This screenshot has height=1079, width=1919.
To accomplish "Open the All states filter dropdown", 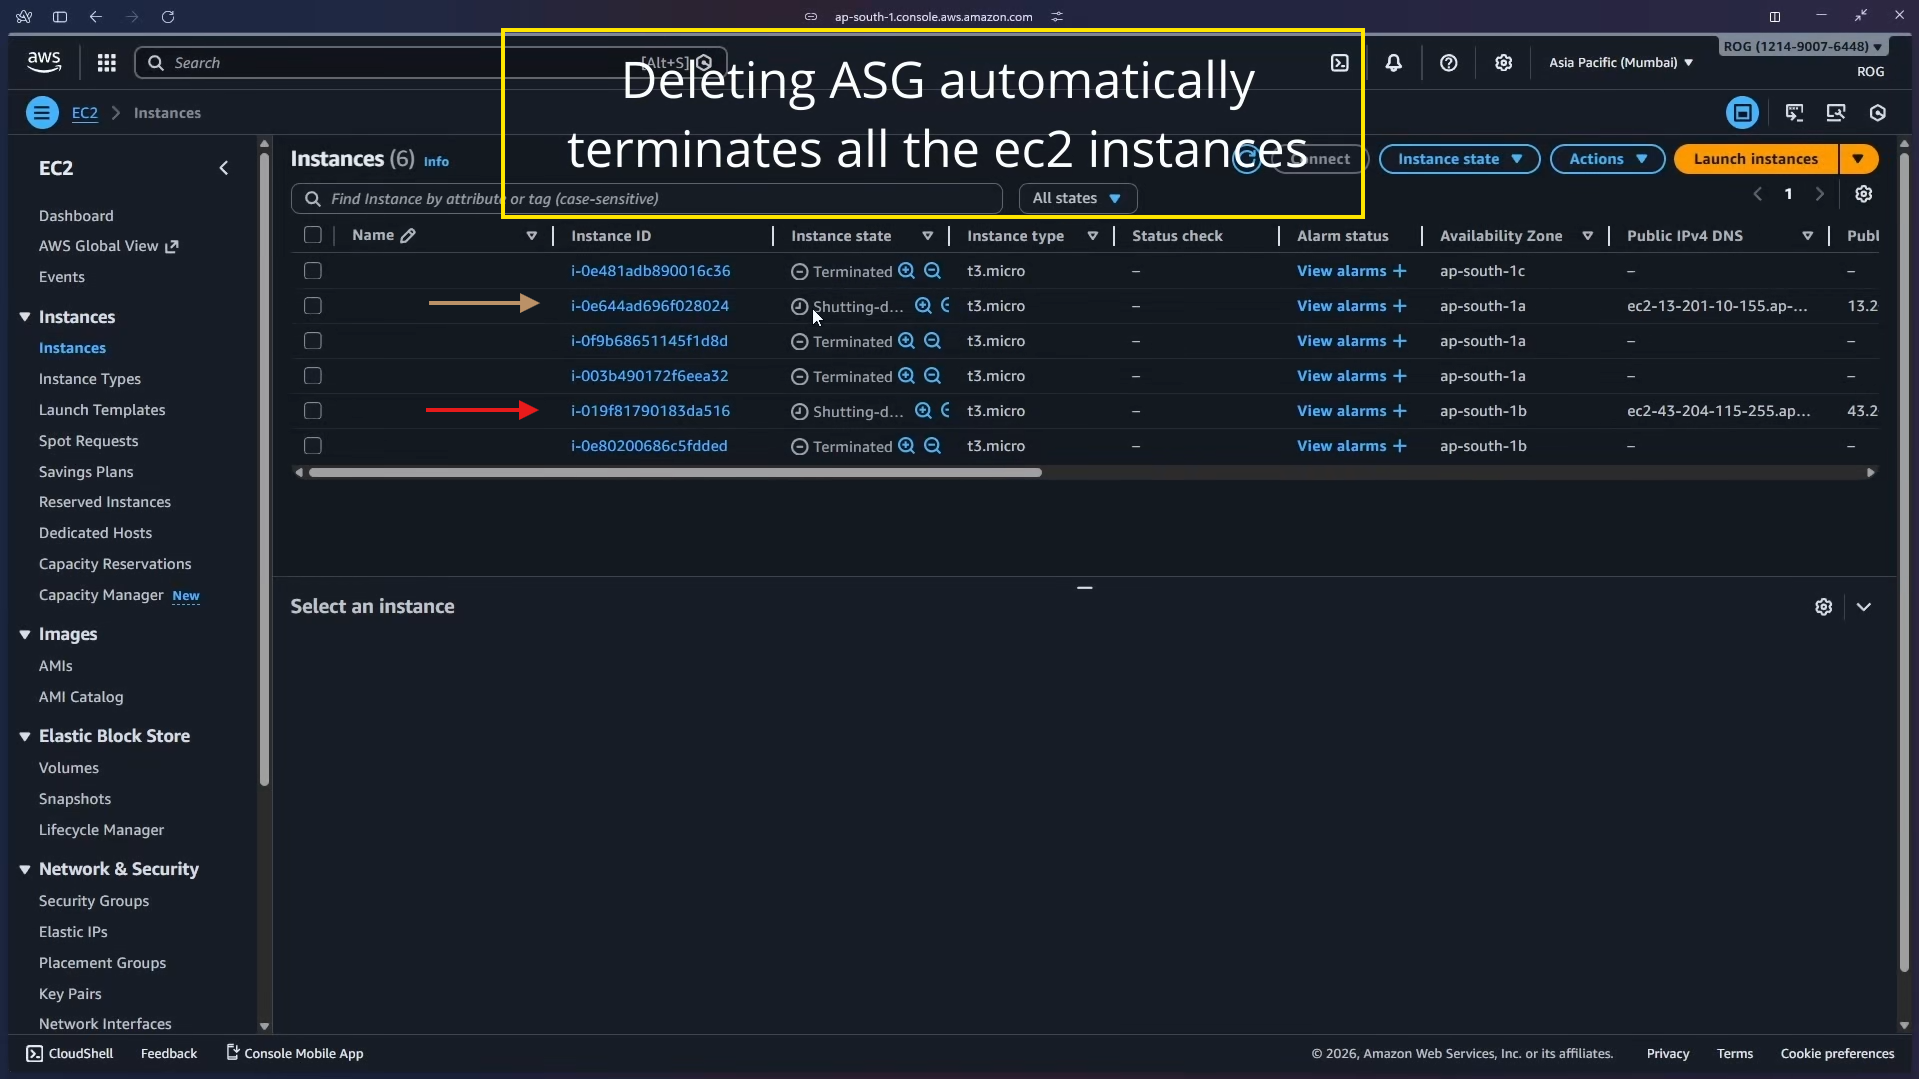I will point(1077,197).
